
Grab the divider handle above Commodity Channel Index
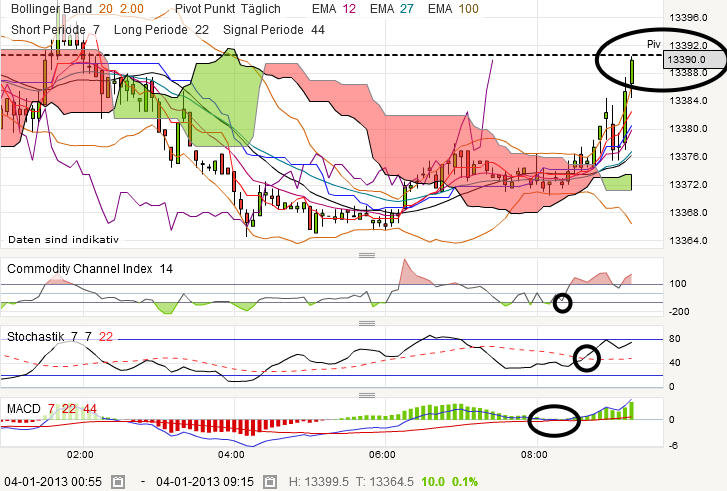(x=367, y=255)
